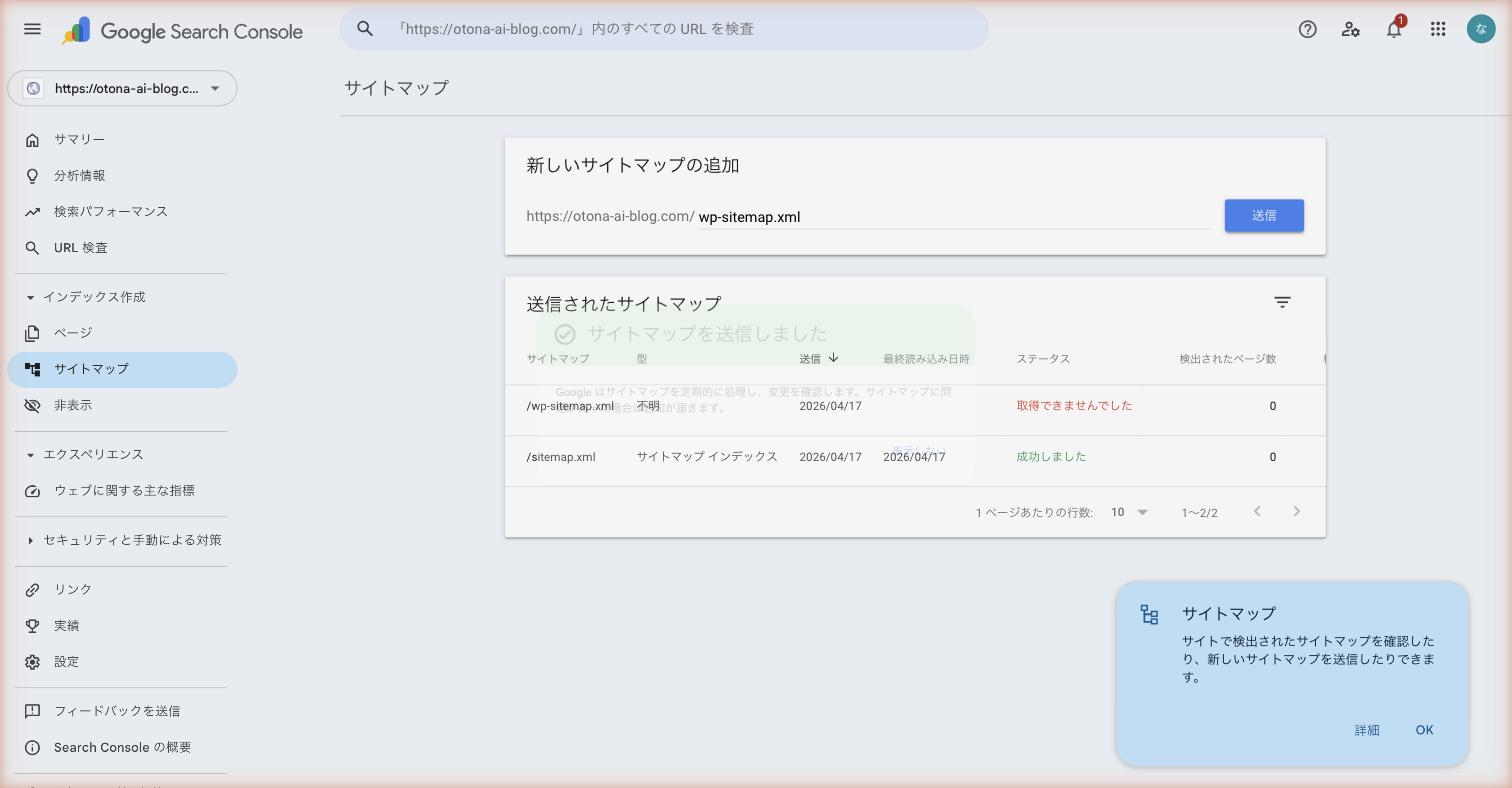Screen dimensions: 1512x788
Task: Open the main hamburger menu
Action: [32, 29]
